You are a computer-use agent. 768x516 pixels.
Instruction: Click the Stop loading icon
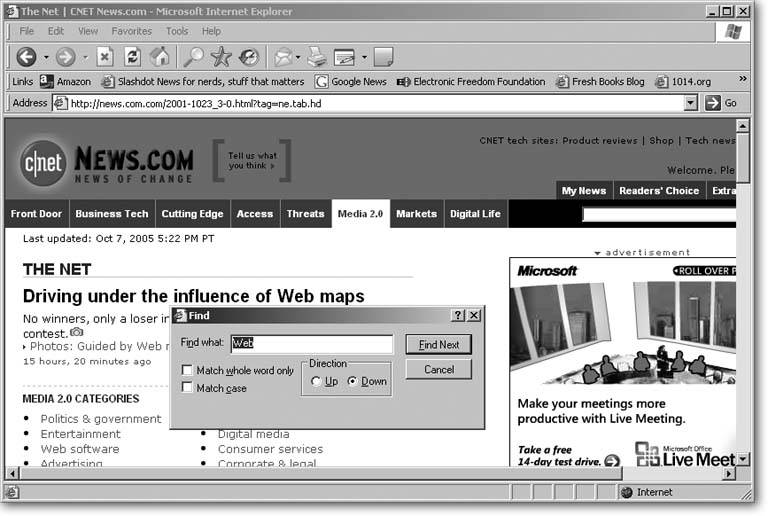[x=104, y=57]
